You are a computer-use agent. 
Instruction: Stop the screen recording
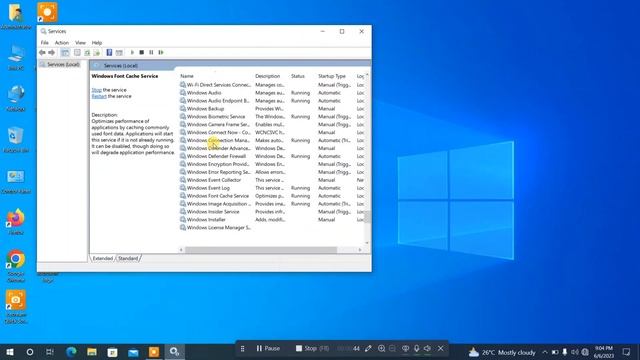click(x=312, y=349)
